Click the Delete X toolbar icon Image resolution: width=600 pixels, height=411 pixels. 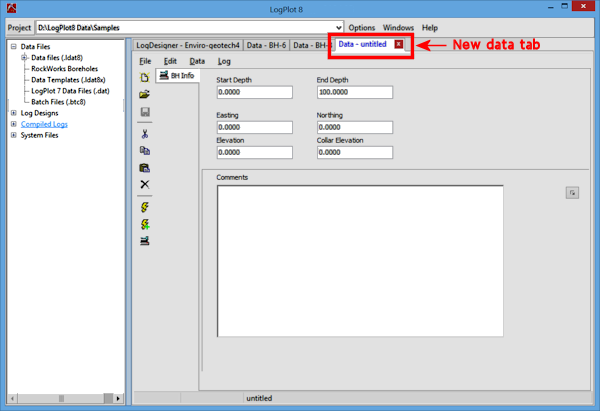(x=145, y=185)
